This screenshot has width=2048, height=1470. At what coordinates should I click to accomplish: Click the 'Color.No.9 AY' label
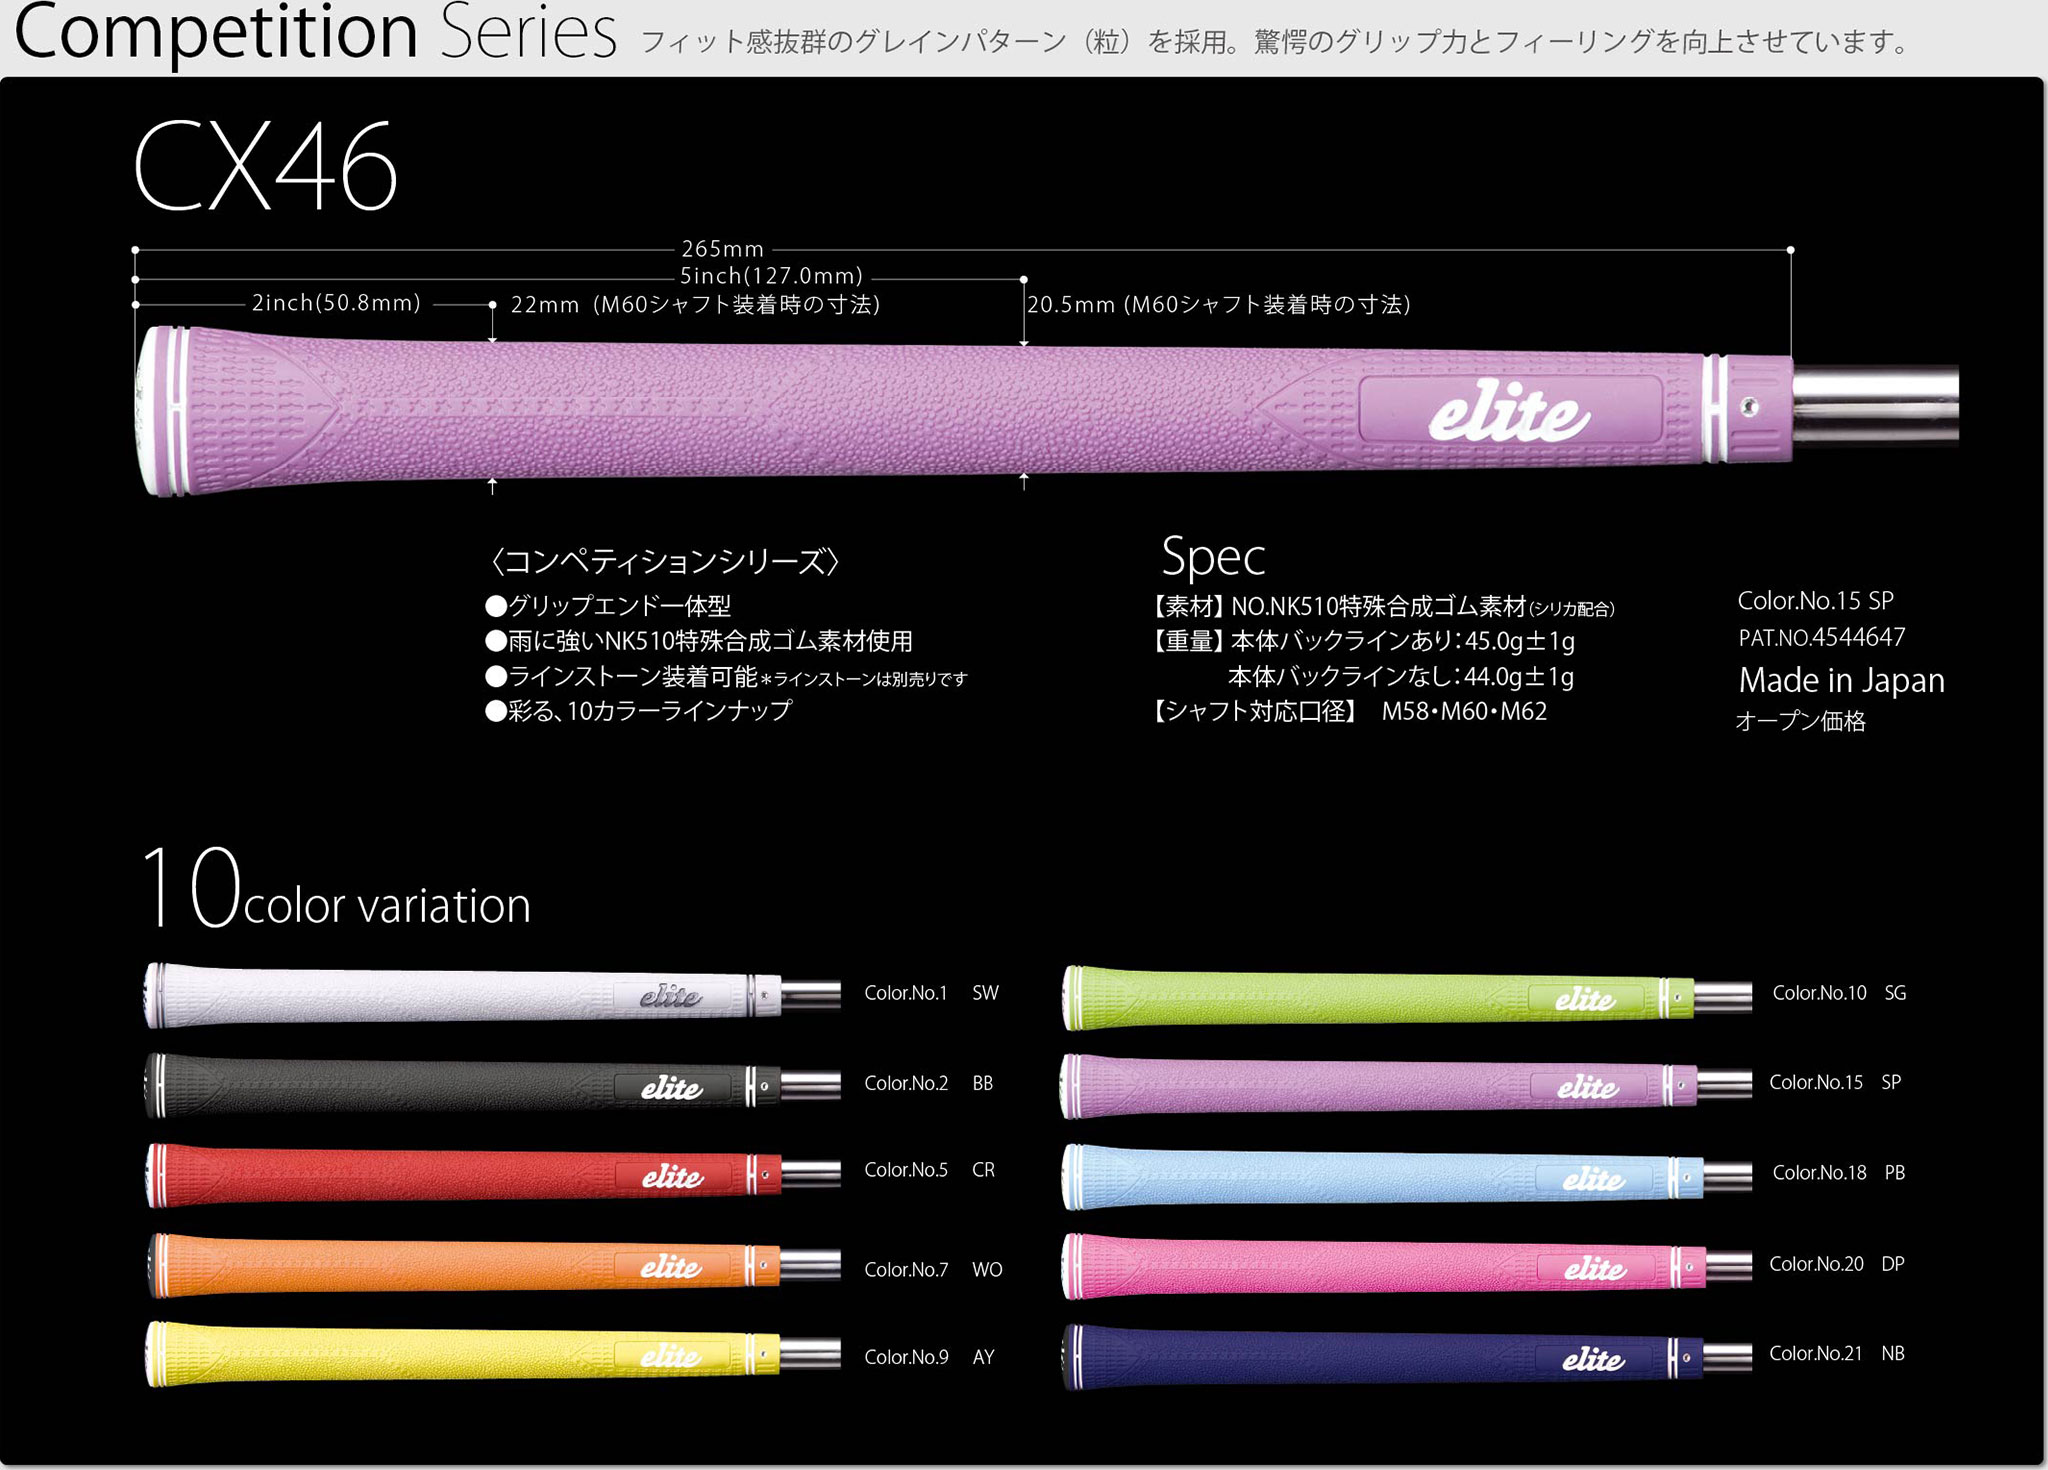pyautogui.click(x=929, y=1357)
